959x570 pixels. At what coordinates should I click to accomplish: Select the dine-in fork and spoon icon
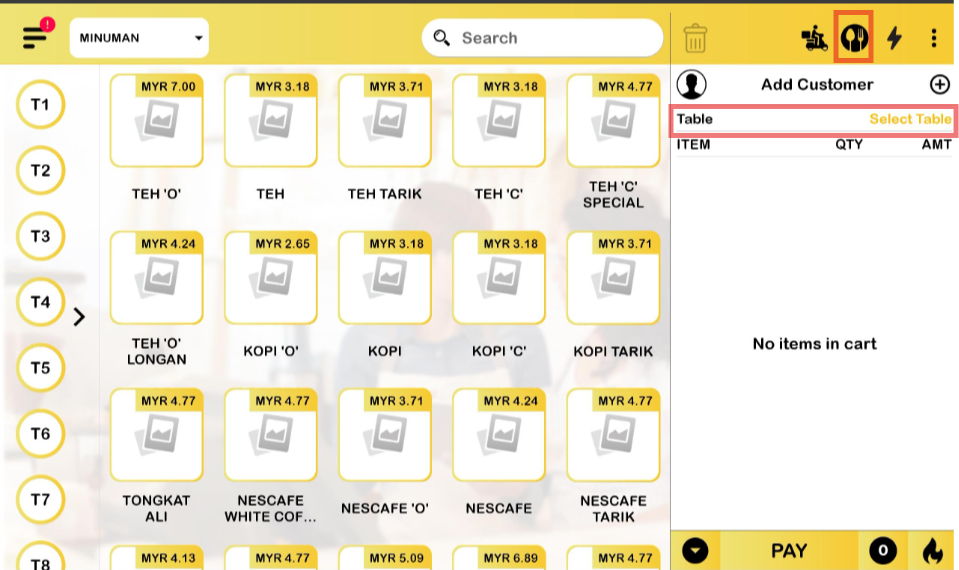point(853,38)
